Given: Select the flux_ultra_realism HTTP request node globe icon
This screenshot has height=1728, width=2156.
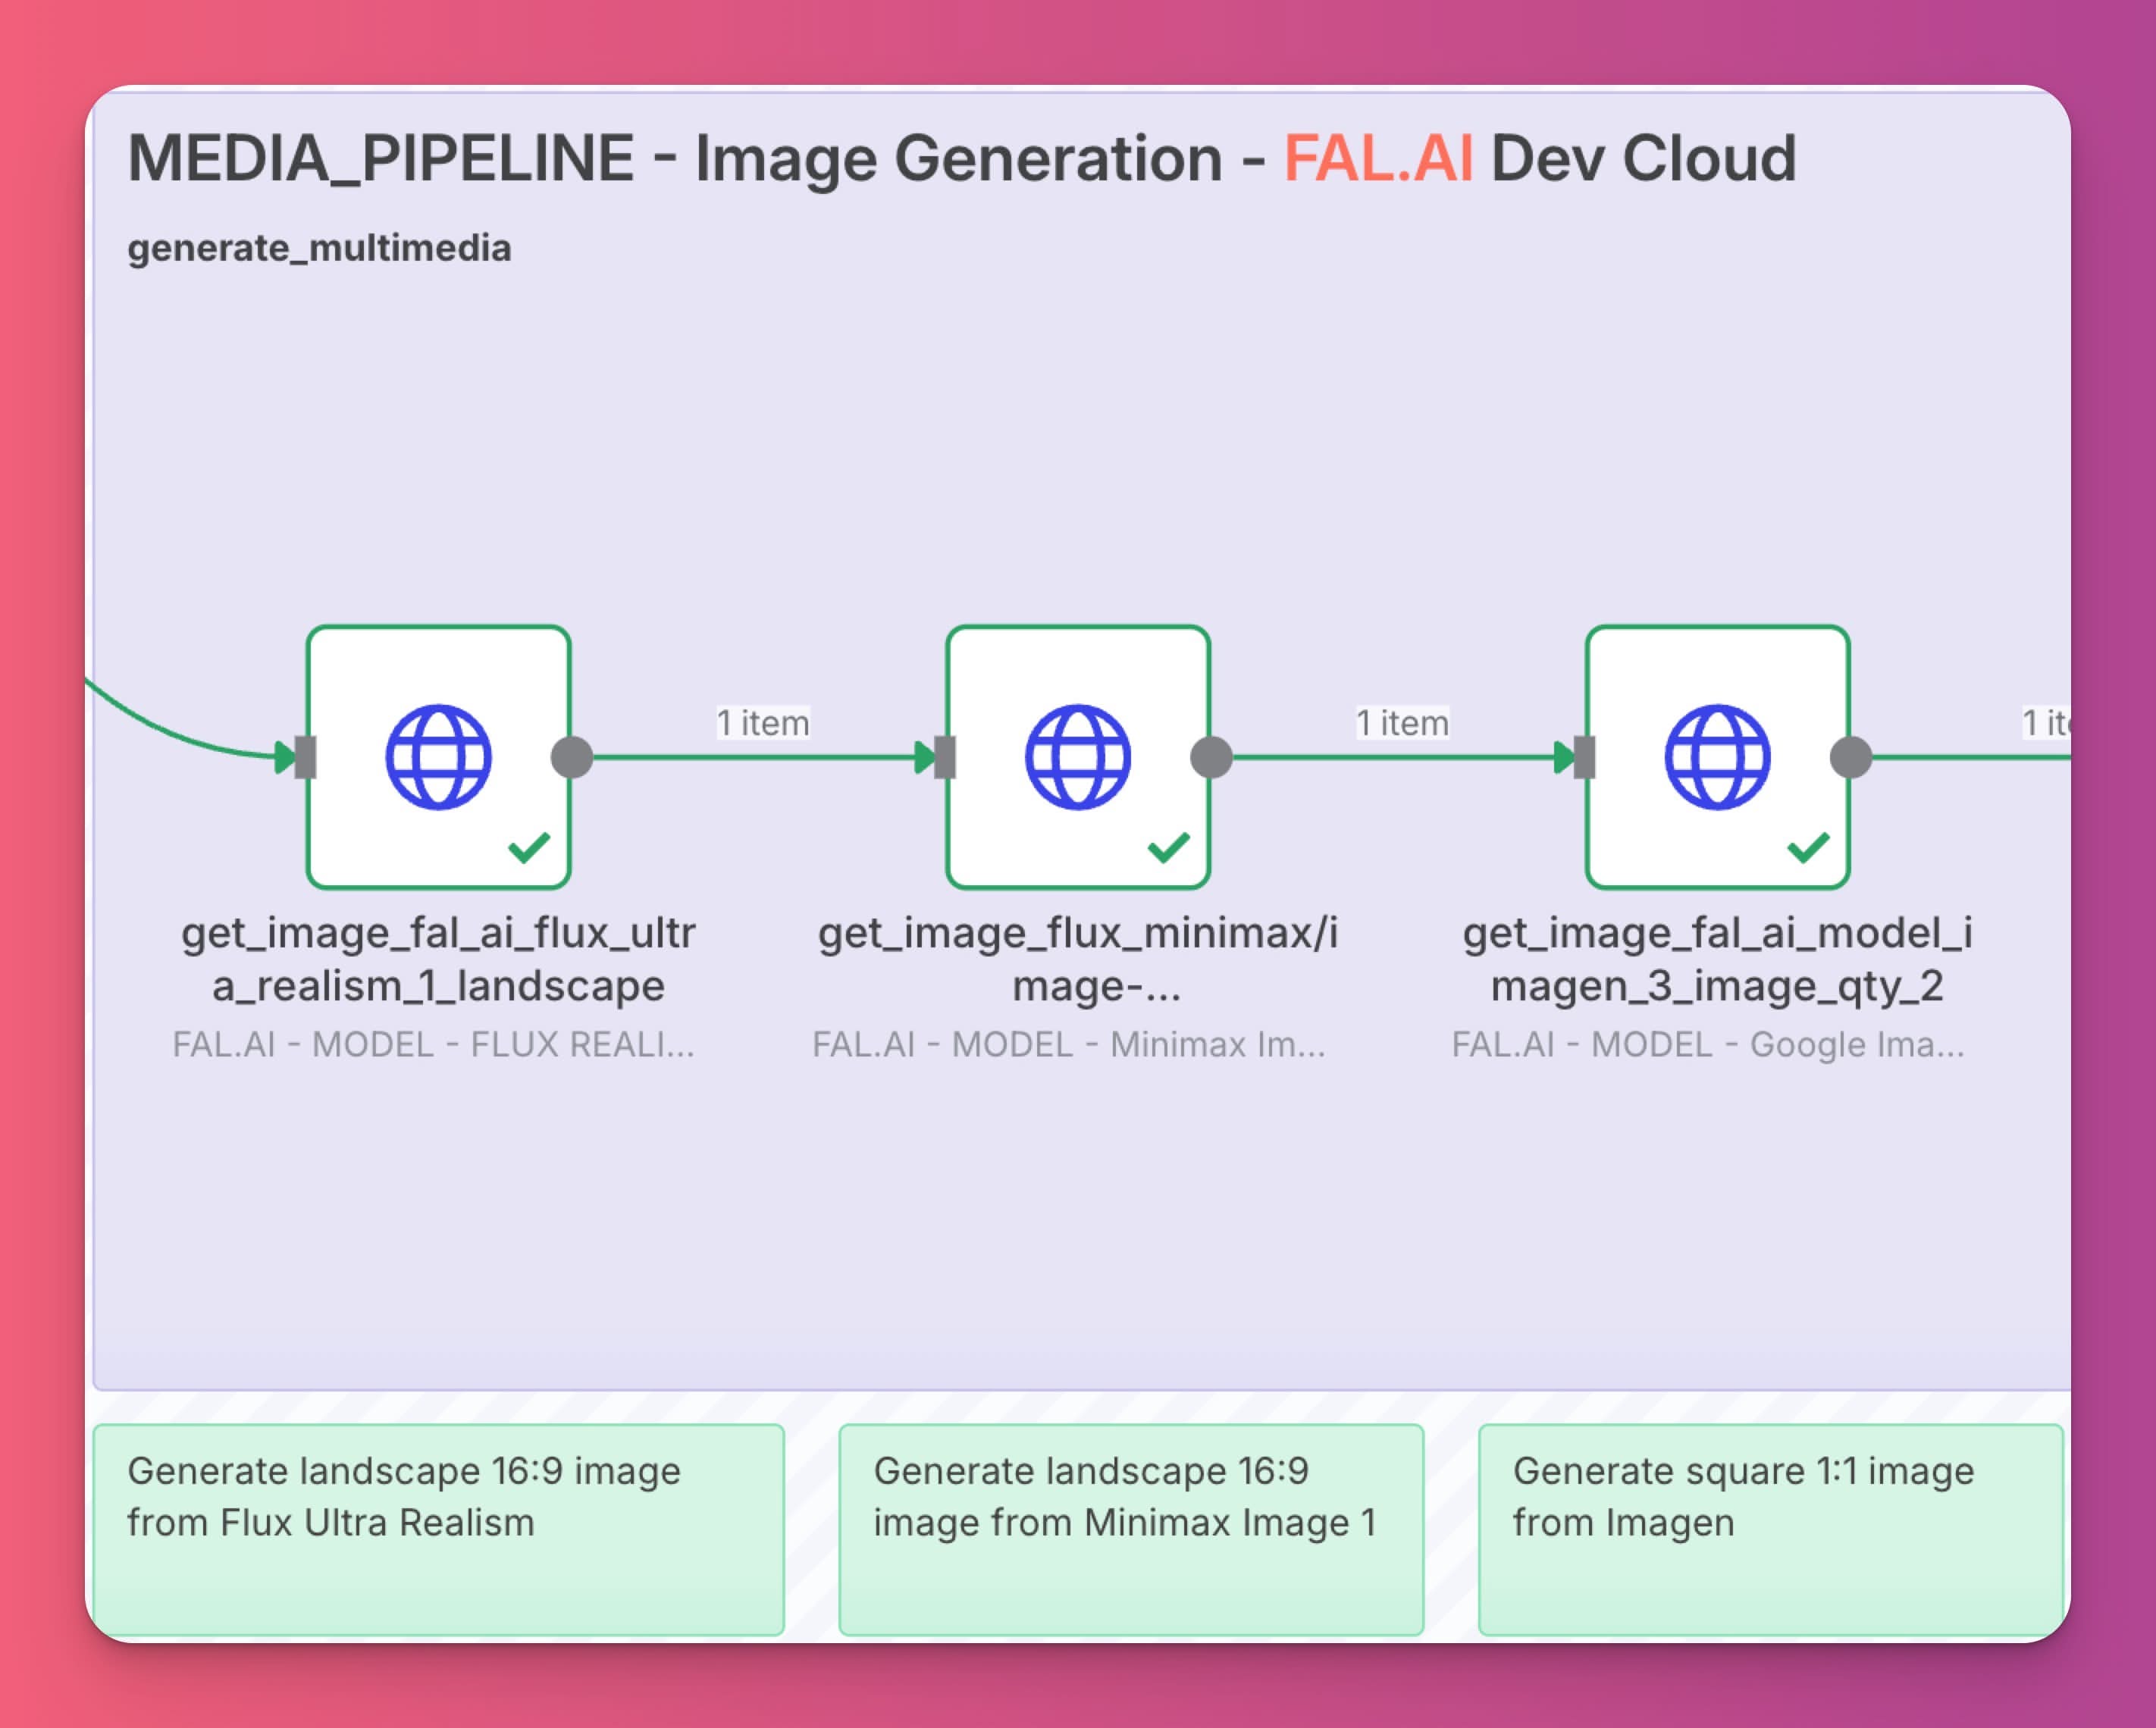Looking at the screenshot, I should (x=438, y=757).
